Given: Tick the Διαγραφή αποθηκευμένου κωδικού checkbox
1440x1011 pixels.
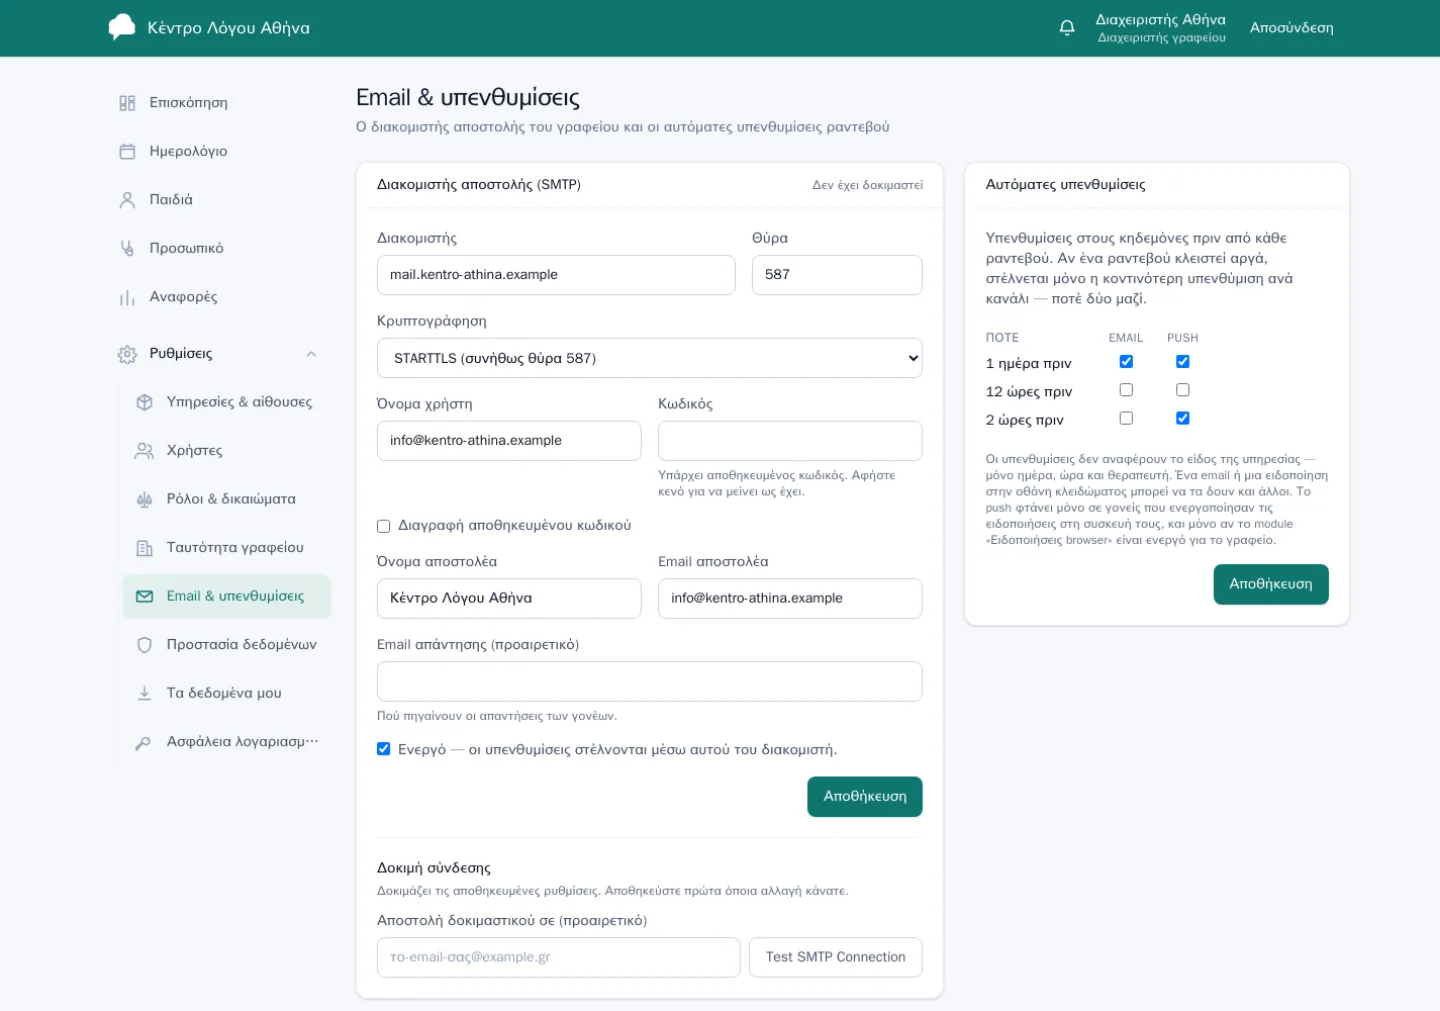Looking at the screenshot, I should (383, 526).
